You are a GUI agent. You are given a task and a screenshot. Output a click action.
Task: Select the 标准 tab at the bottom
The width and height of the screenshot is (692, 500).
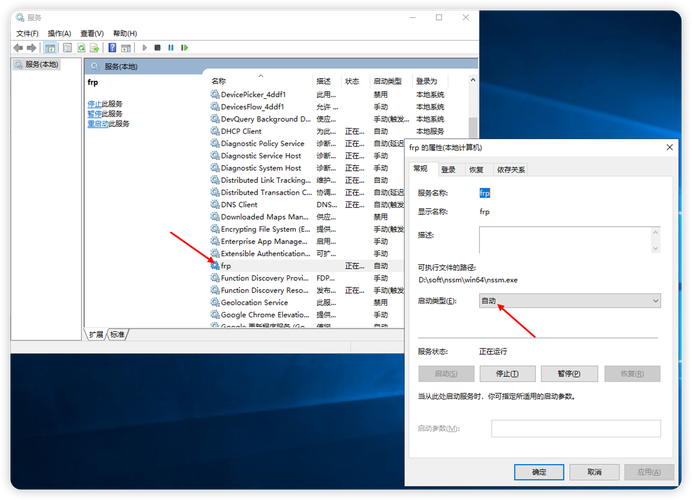point(118,334)
